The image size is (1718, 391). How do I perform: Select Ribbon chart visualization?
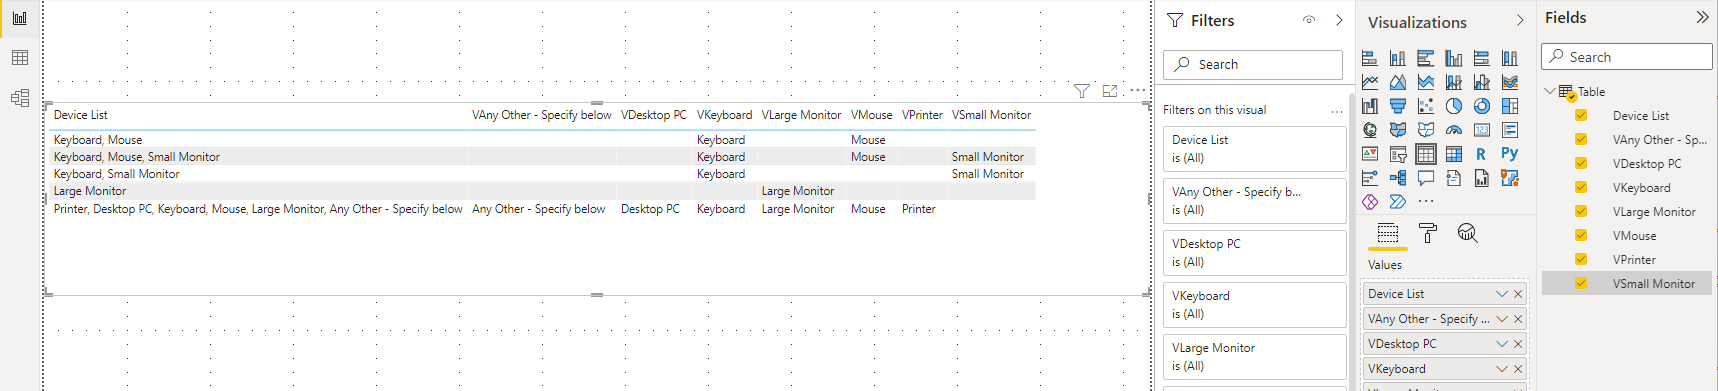1510,82
